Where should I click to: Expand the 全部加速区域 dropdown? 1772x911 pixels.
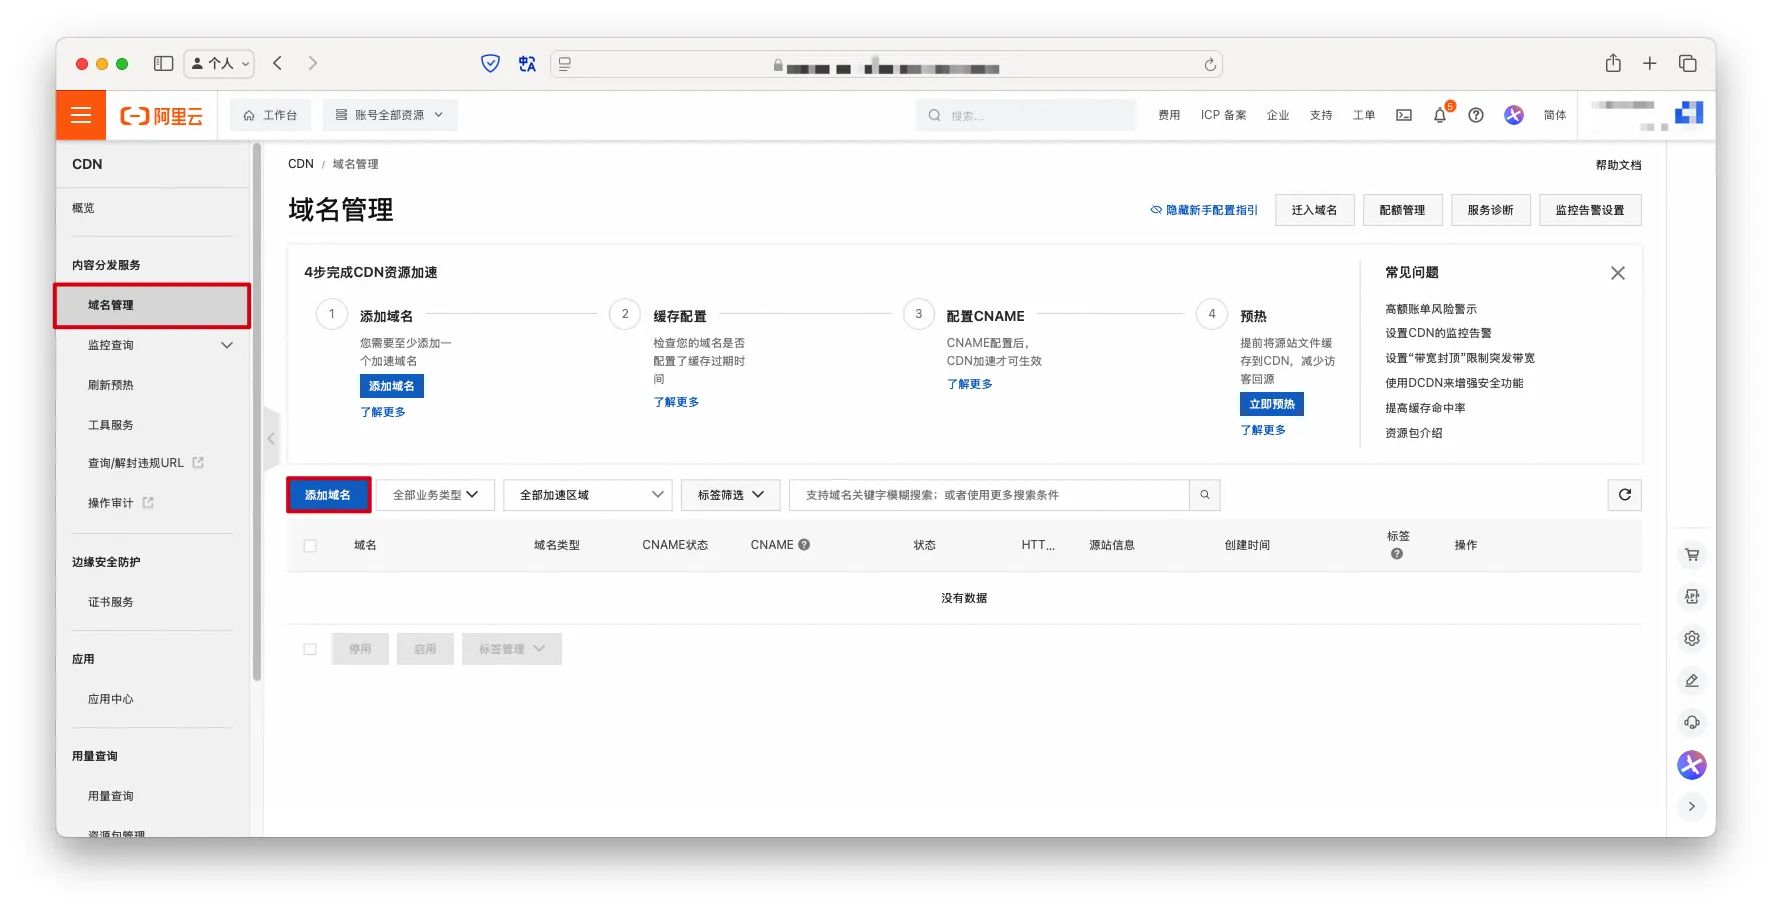[x=588, y=495]
